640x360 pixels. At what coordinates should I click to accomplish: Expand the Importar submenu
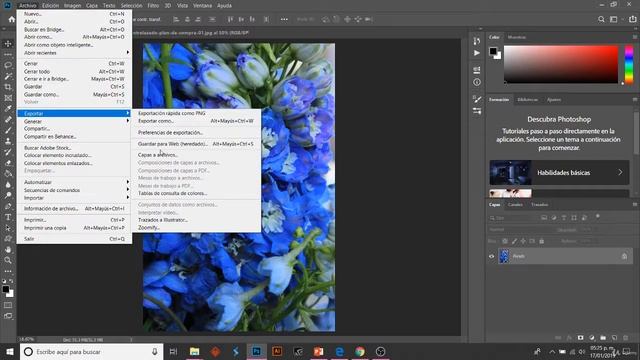point(74,198)
